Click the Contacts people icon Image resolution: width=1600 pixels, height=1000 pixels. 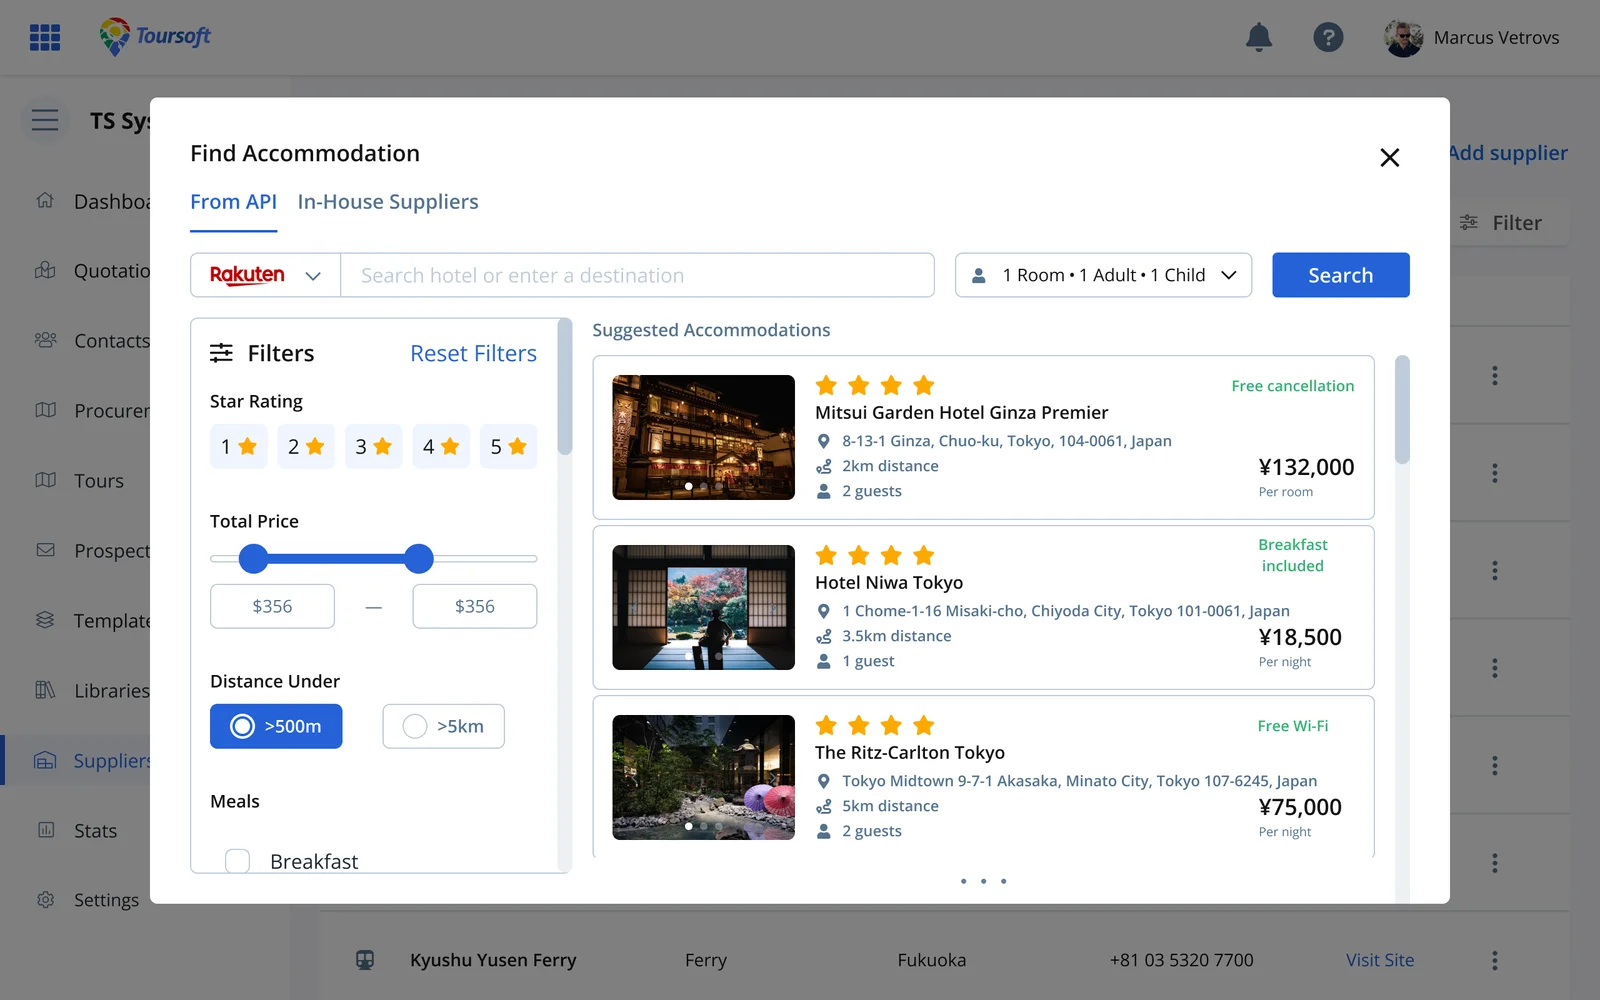click(x=45, y=340)
